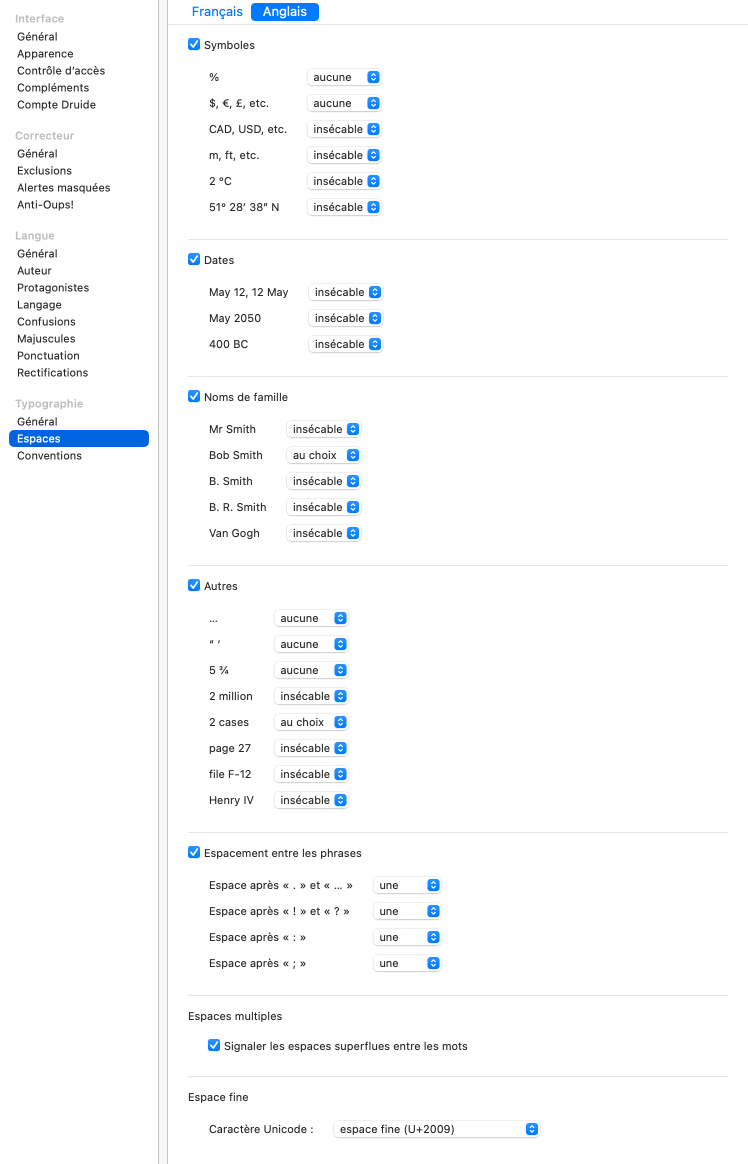The height and width of the screenshot is (1164, 748).
Task: Uncheck Signaler les espaces superflues option
Action: (214, 1046)
